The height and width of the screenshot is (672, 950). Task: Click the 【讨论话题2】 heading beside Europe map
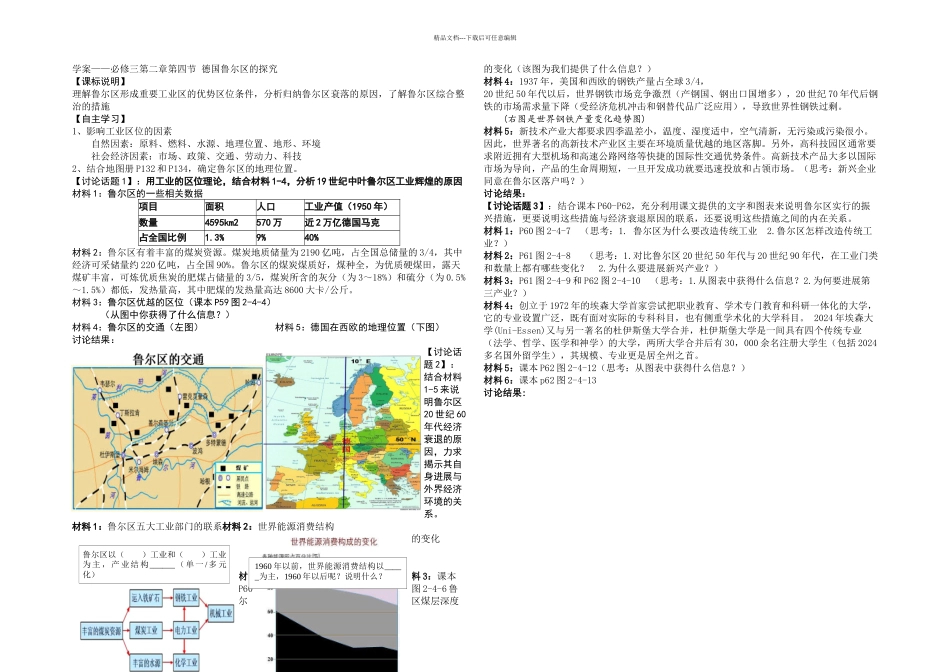point(443,358)
